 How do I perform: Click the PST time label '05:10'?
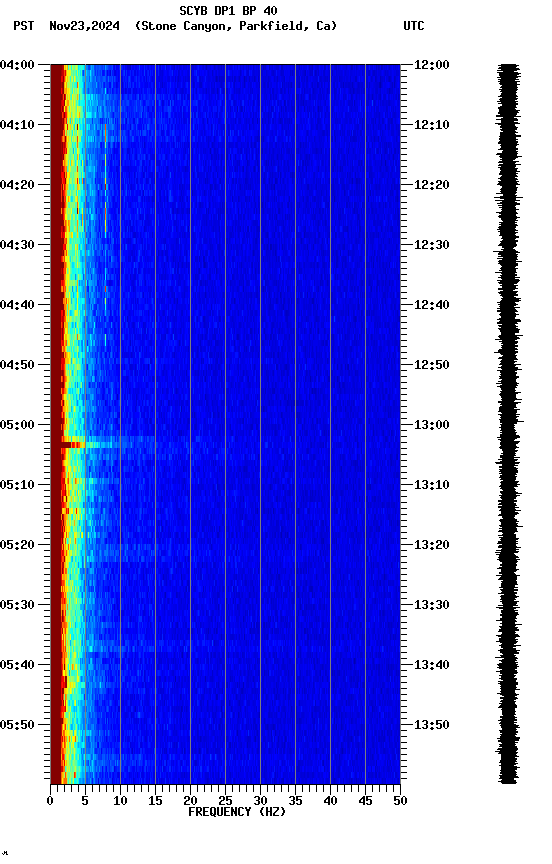pyautogui.click(x=17, y=485)
